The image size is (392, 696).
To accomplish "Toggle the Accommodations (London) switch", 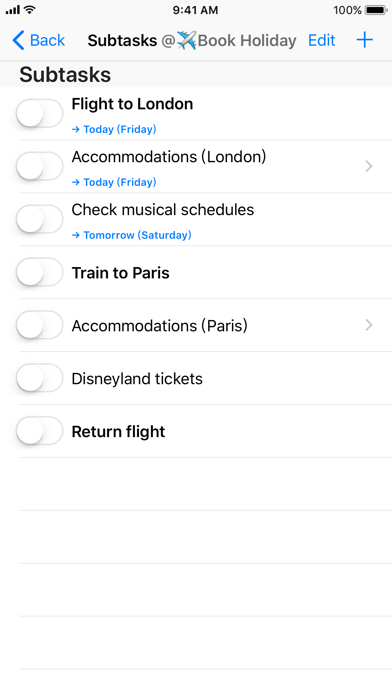I will click(40, 166).
